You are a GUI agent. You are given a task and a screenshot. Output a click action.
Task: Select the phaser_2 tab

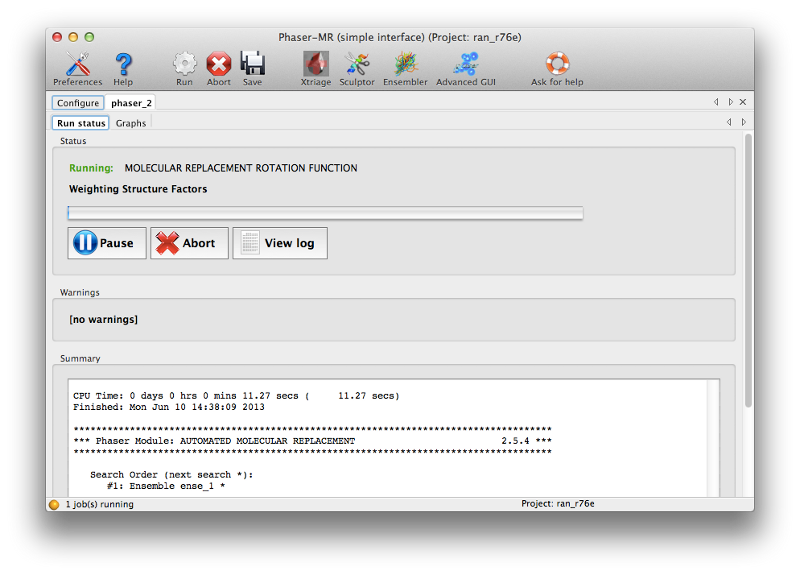130,103
